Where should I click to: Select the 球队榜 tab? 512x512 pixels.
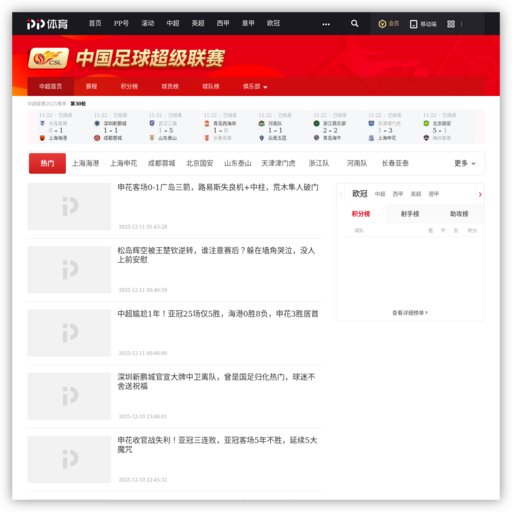pos(211,87)
